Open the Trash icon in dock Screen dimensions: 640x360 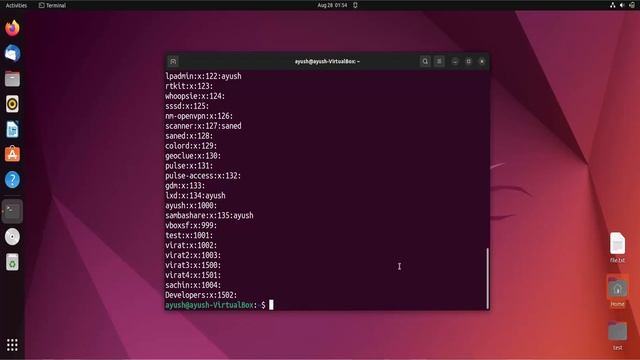[x=12, y=262]
